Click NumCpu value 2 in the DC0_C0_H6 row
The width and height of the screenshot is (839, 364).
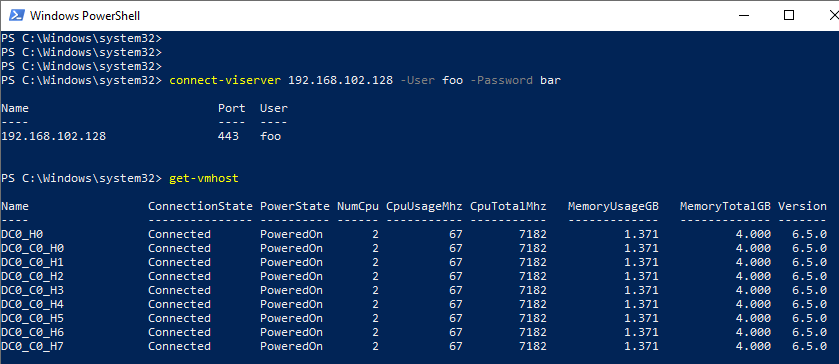point(375,332)
